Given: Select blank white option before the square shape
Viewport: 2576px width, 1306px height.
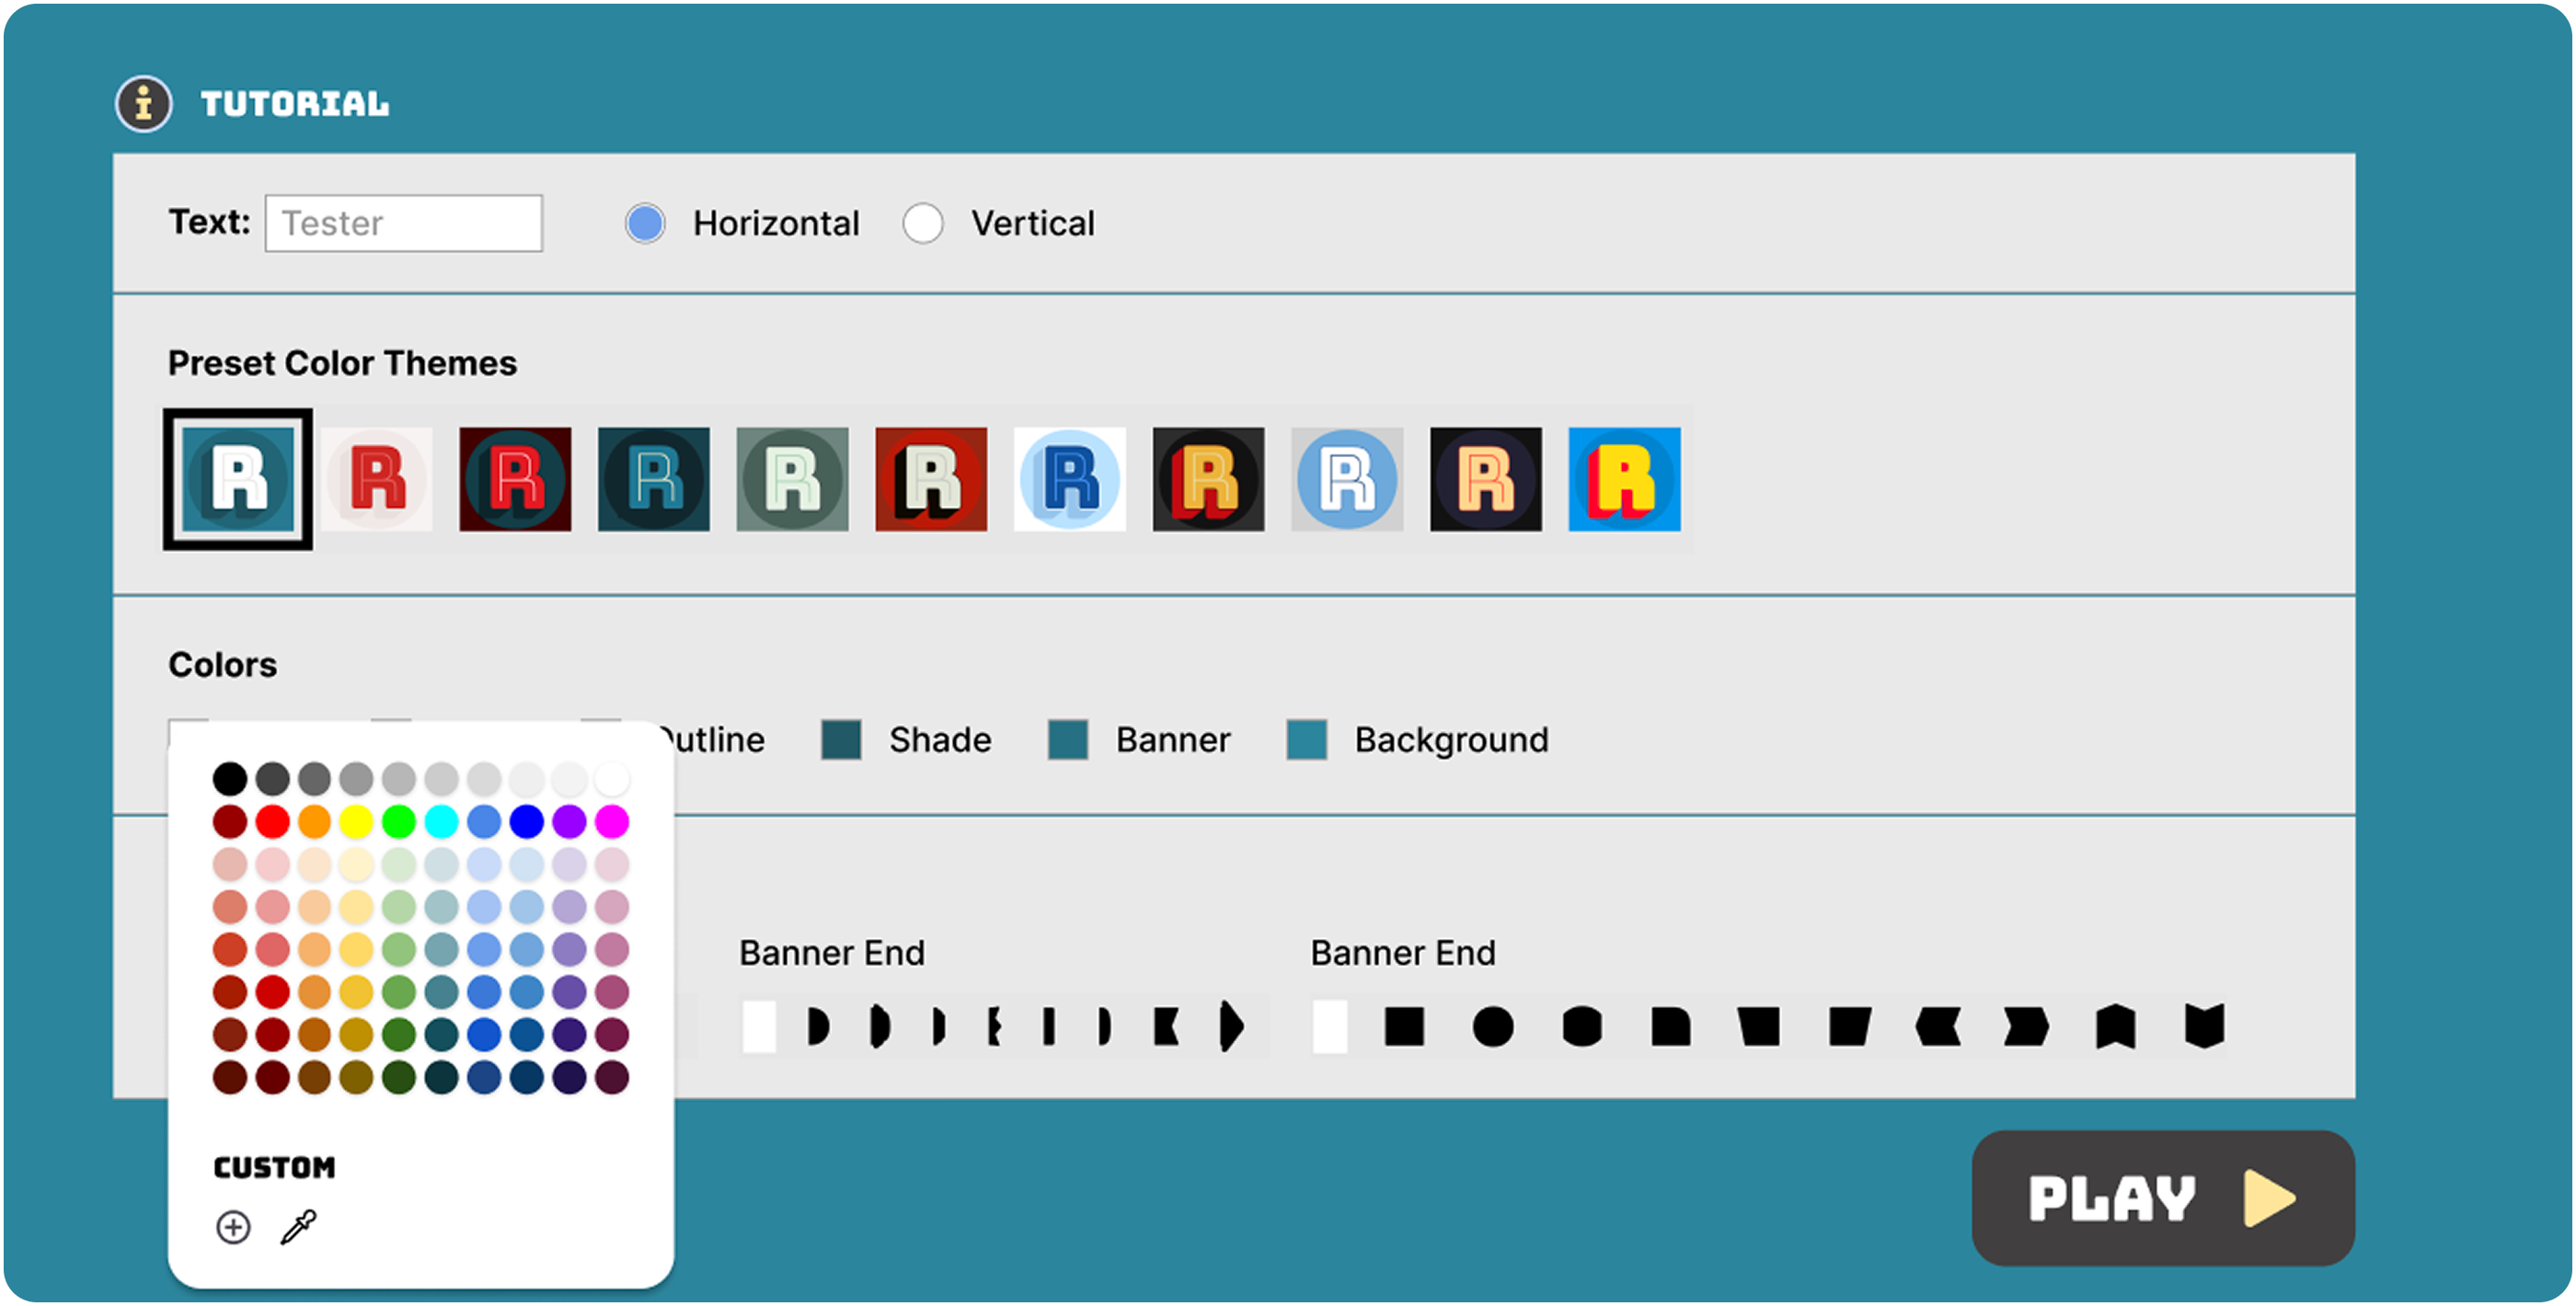Looking at the screenshot, I should point(1330,1027).
